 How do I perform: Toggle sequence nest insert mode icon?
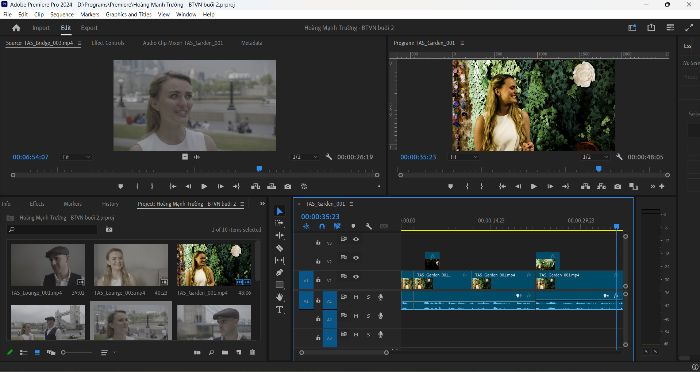306,226
